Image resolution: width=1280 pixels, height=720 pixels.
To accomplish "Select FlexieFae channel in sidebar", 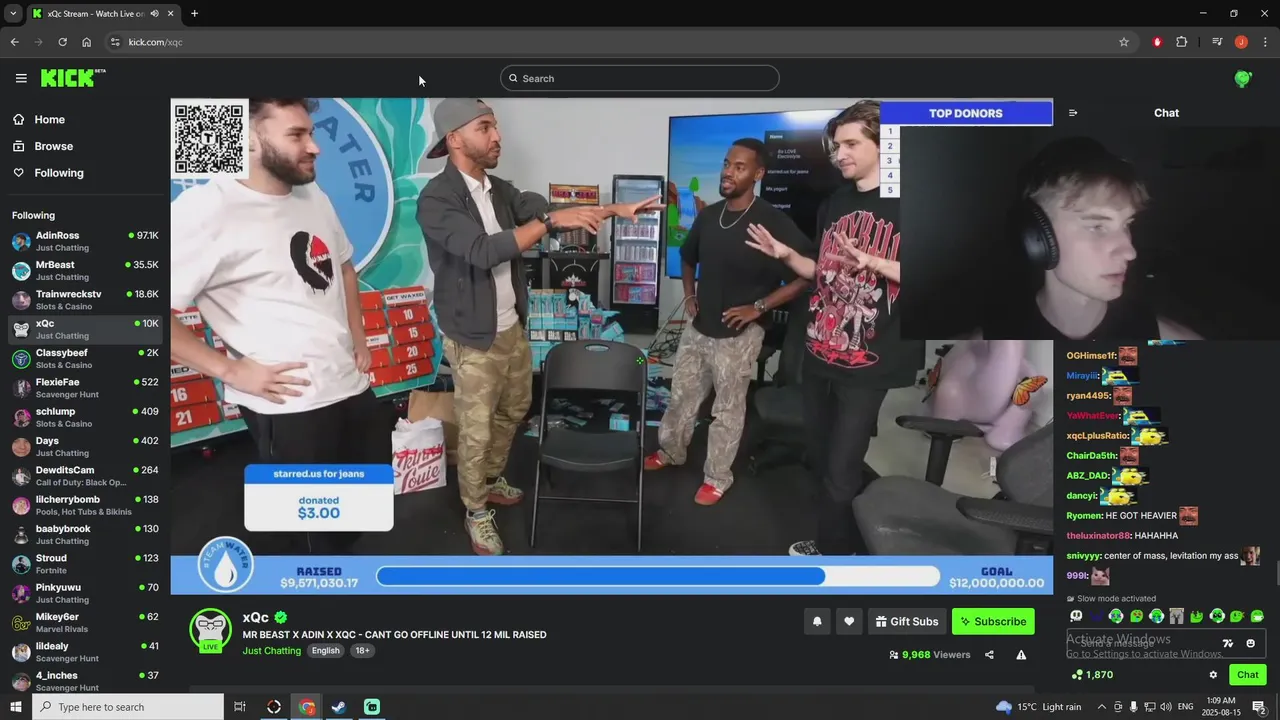I will pyautogui.click(x=85, y=388).
